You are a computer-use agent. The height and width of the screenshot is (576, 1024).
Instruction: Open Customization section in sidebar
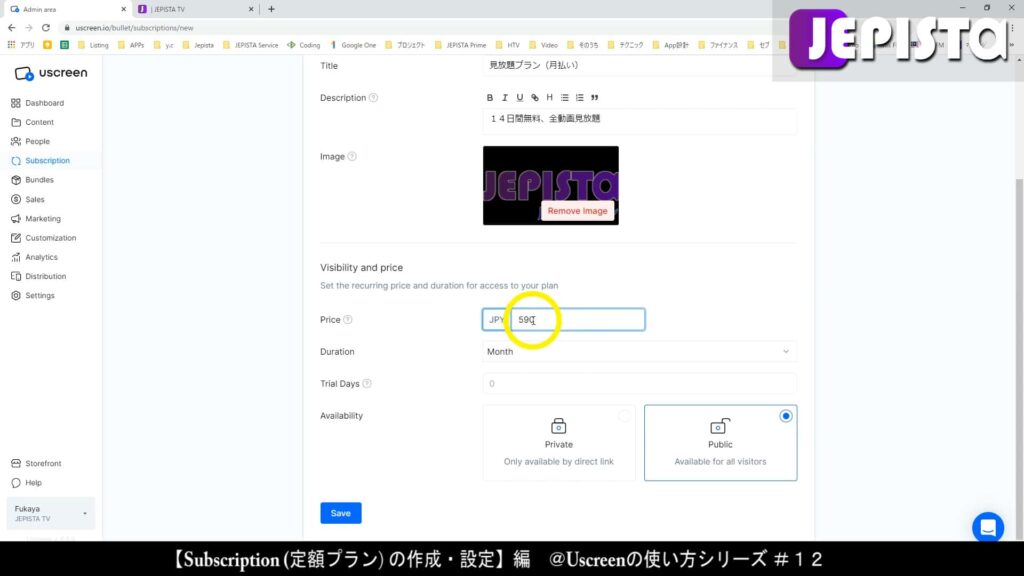point(44,238)
